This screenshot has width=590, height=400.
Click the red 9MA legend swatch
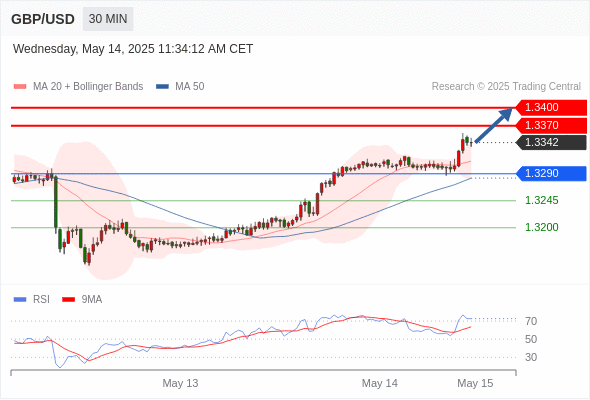[x=68, y=300]
